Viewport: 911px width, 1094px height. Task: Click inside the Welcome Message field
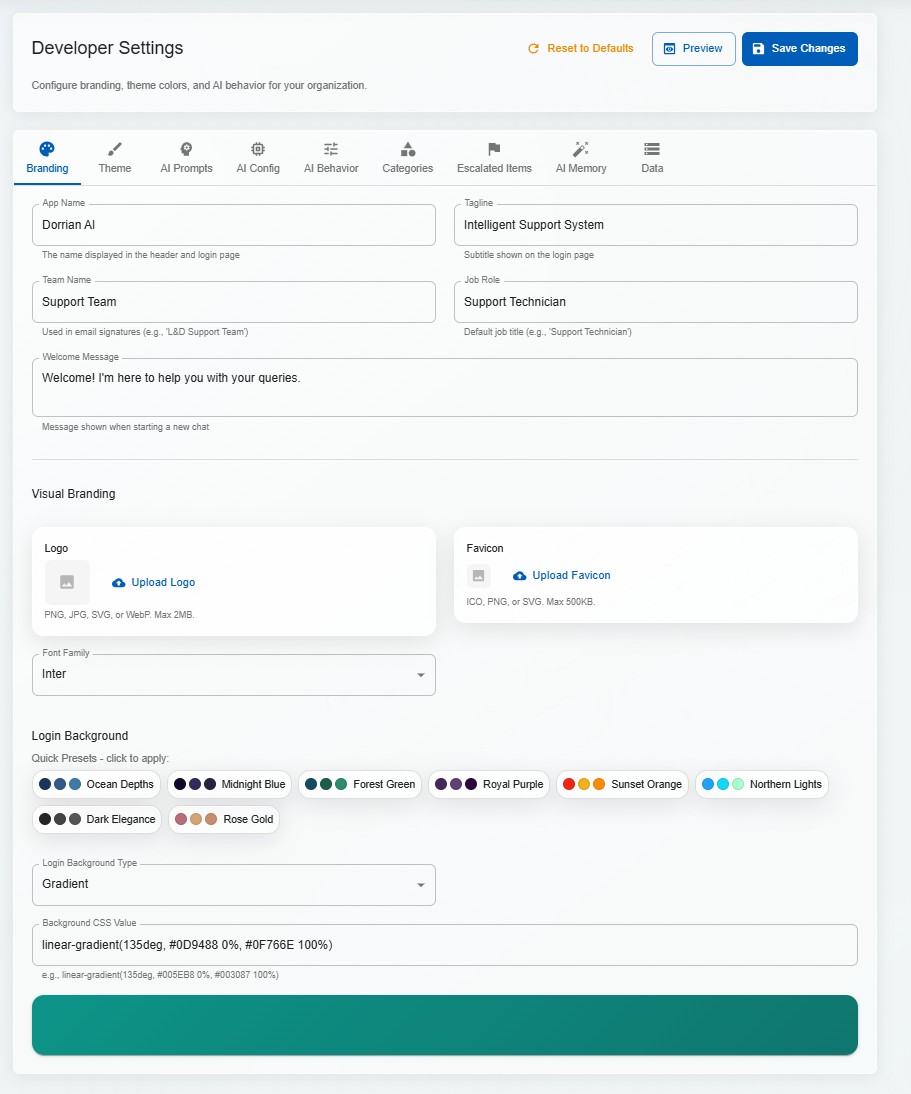coord(445,385)
